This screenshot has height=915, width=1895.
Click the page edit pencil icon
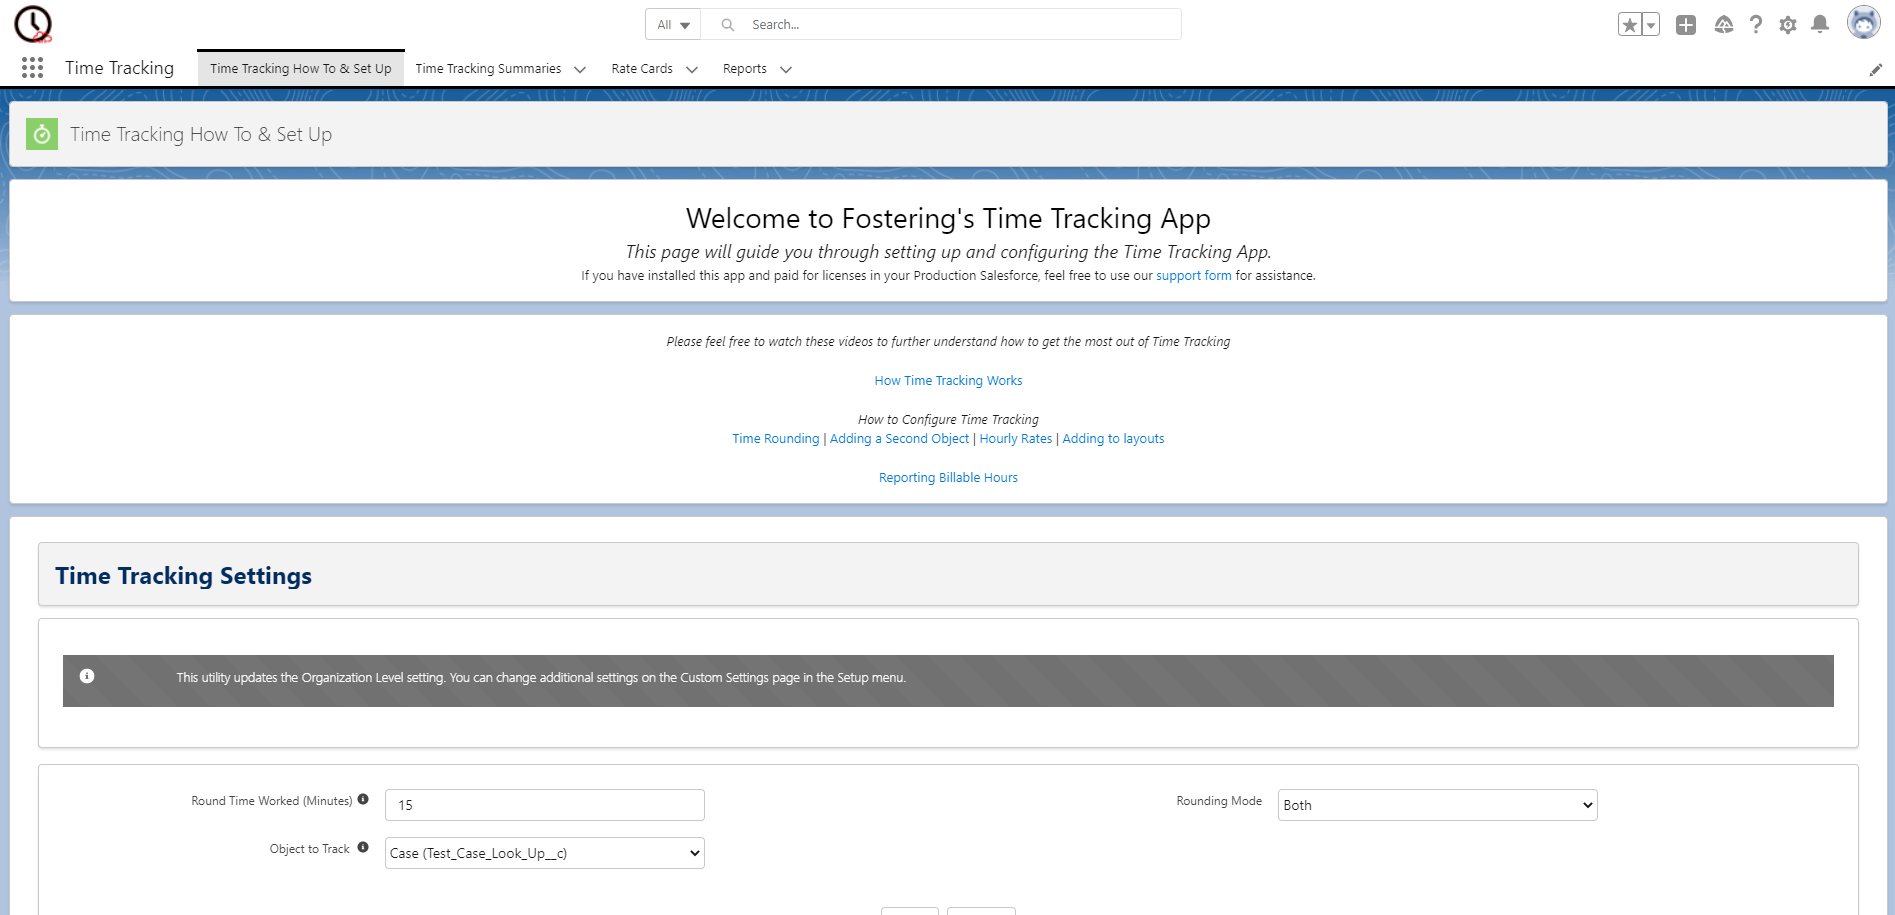pos(1875,69)
